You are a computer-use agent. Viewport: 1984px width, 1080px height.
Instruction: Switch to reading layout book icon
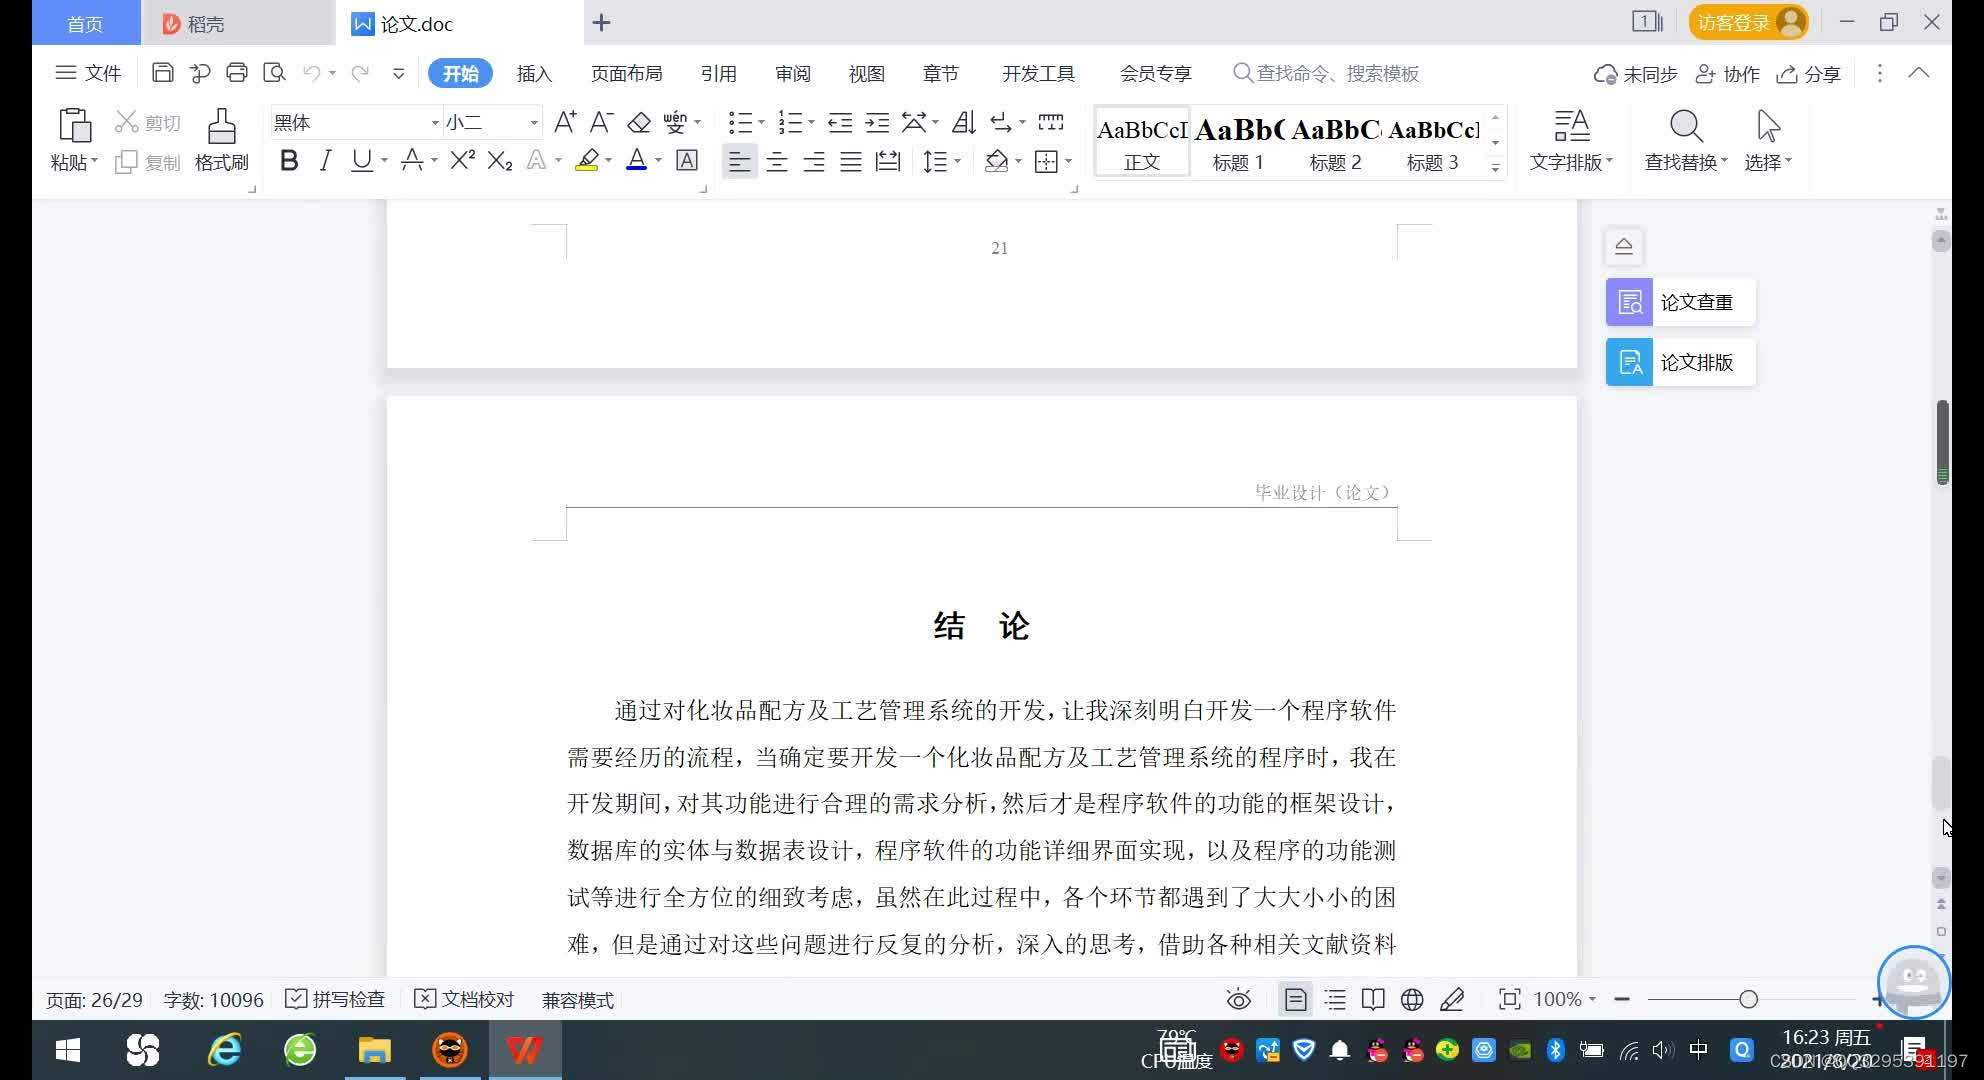pos(1373,999)
